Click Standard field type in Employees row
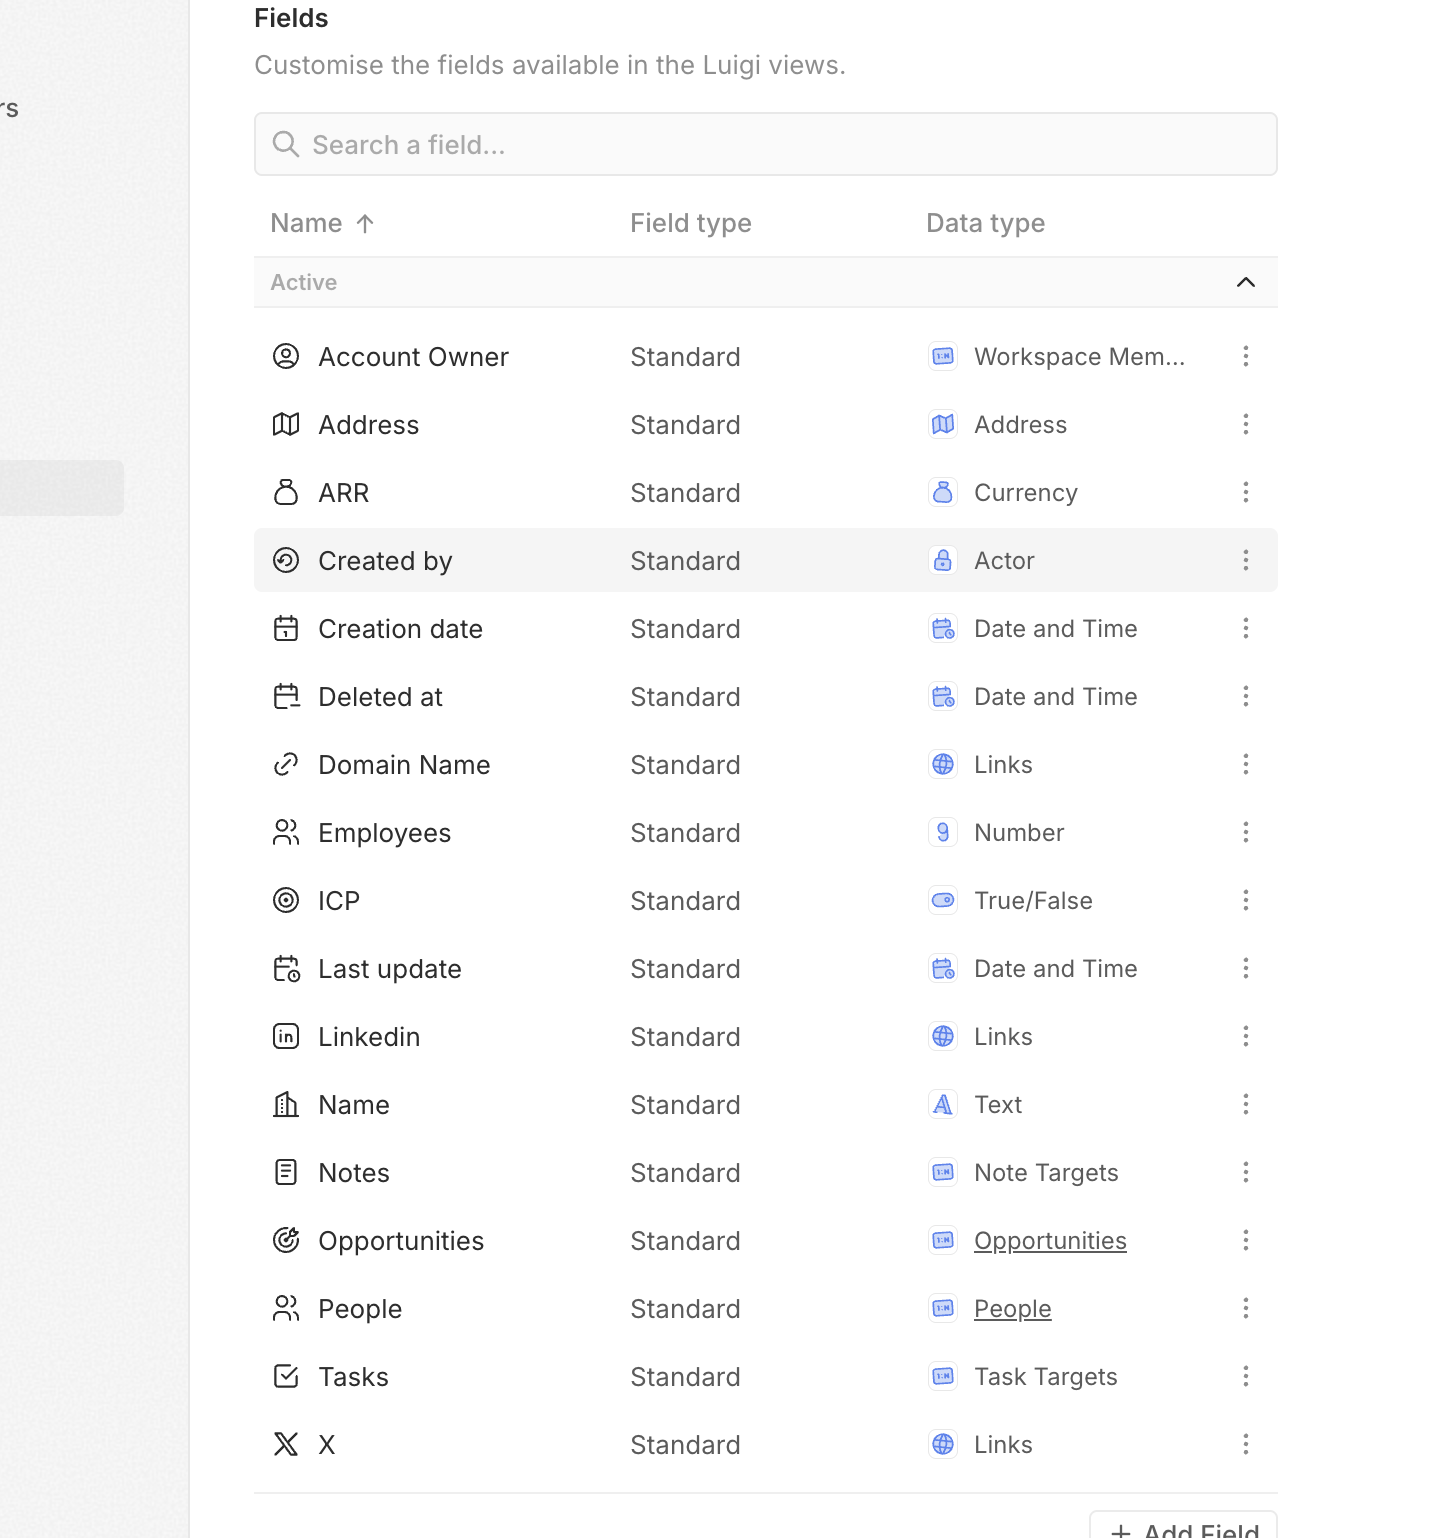This screenshot has height=1538, width=1438. tap(685, 833)
